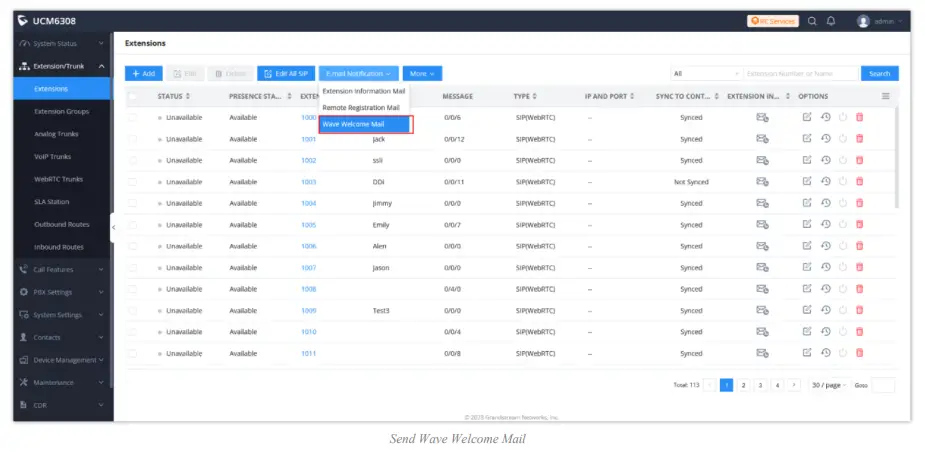This screenshot has height=457, width=925.
Task: Reset extension 1004 with the clock icon
Action: click(825, 203)
